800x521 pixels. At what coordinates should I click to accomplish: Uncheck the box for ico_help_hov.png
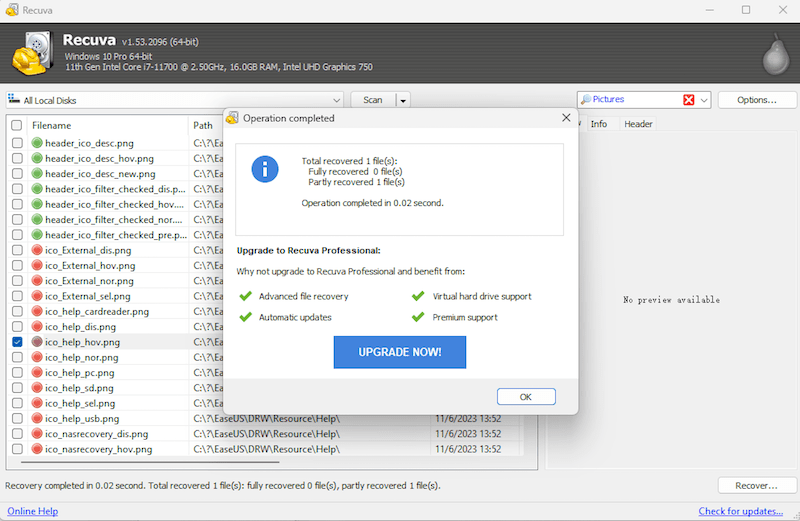click(17, 342)
